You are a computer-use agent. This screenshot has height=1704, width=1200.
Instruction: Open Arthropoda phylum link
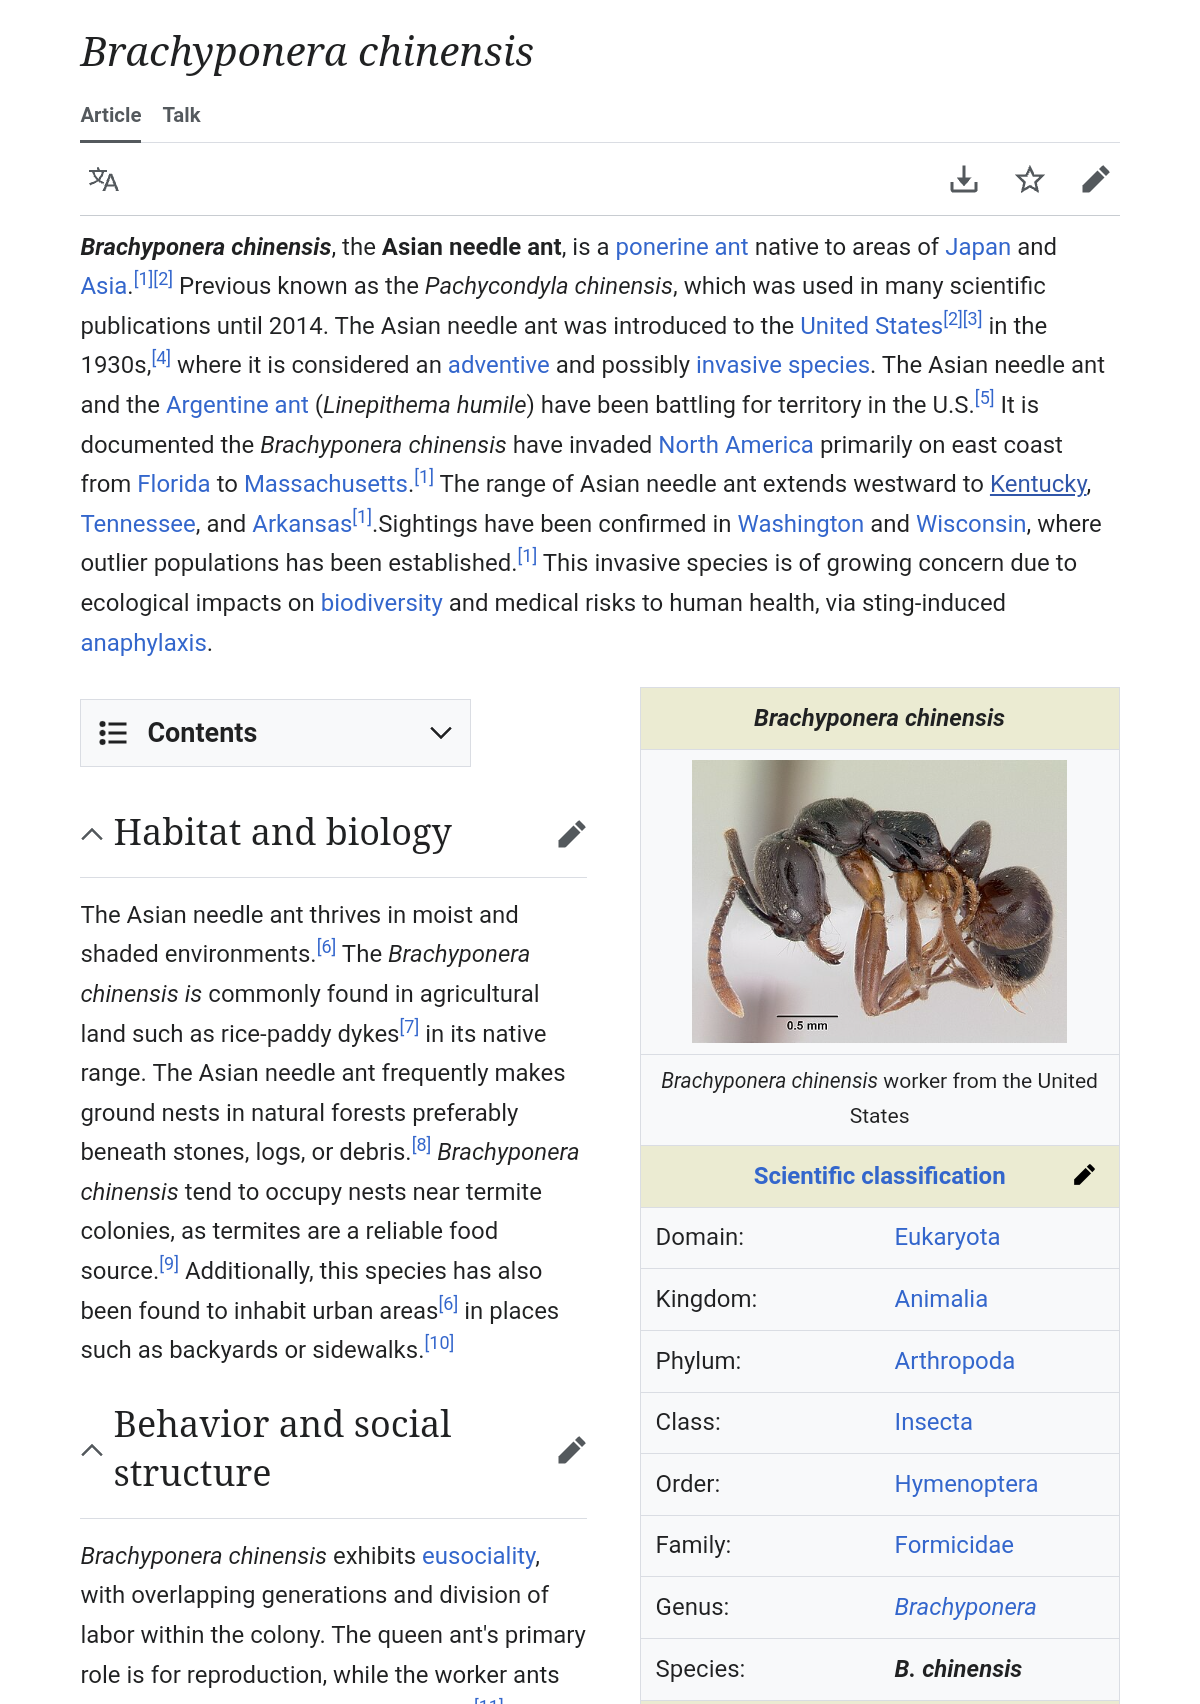click(954, 1361)
